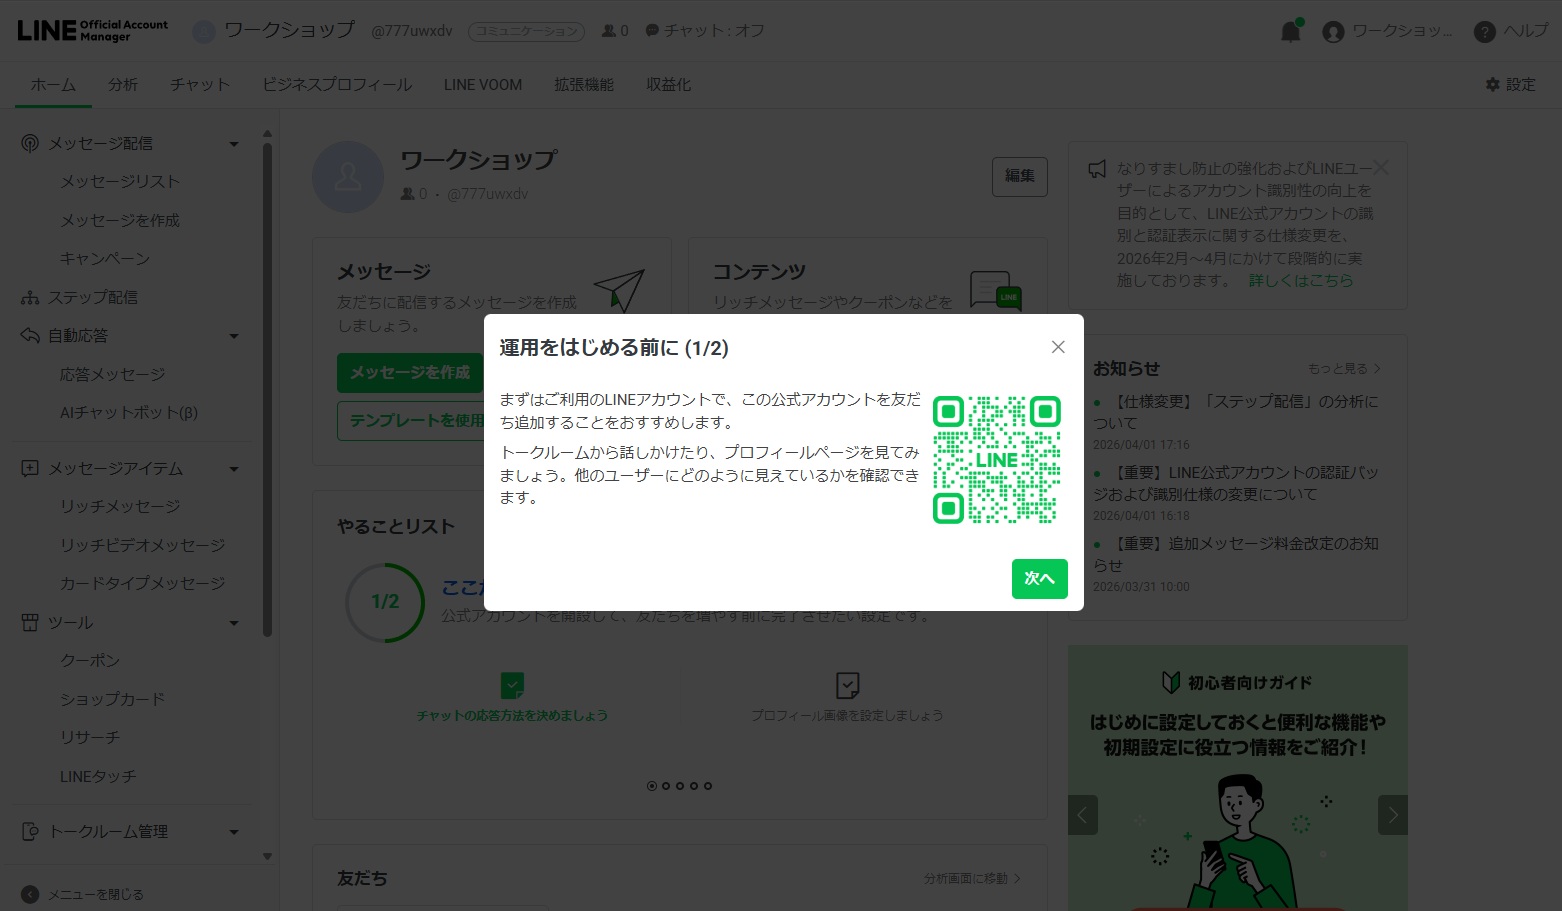
Task: Click the 自動応答 auto-reply icon
Action: tap(28, 335)
